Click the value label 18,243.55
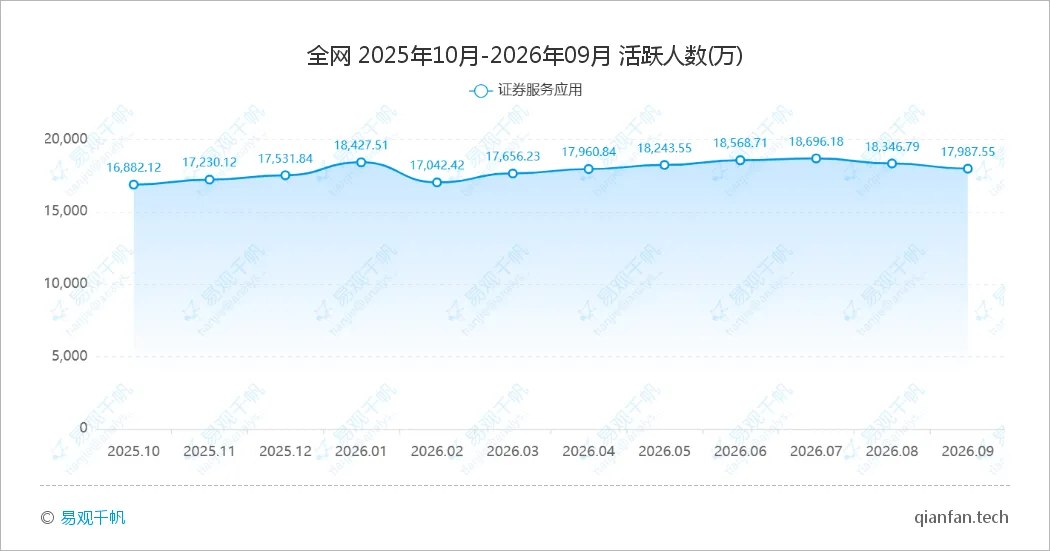This screenshot has height=551, width=1050. pyautogui.click(x=664, y=148)
